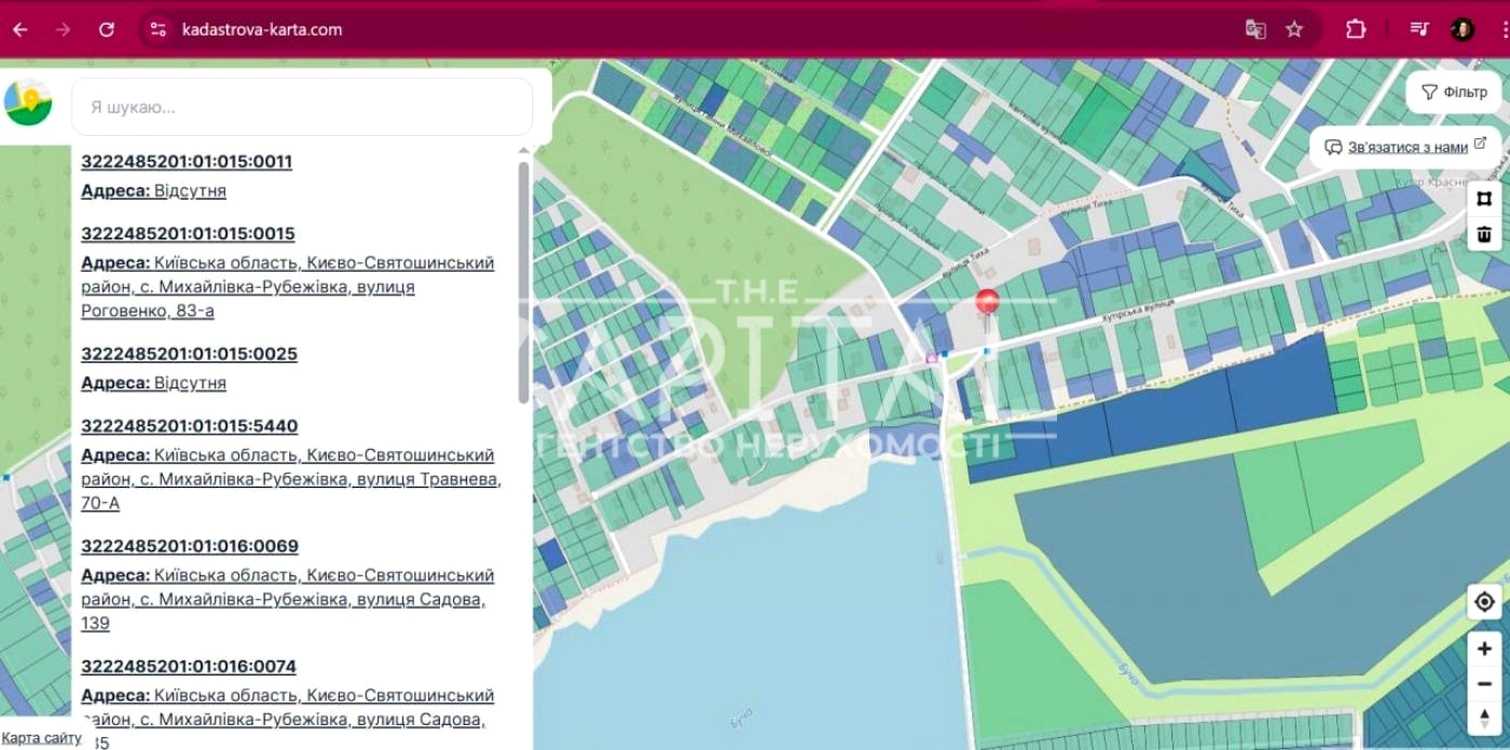The width and height of the screenshot is (1510, 750).
Task: Click the kadastrova-karta site logo
Action: (x=28, y=103)
